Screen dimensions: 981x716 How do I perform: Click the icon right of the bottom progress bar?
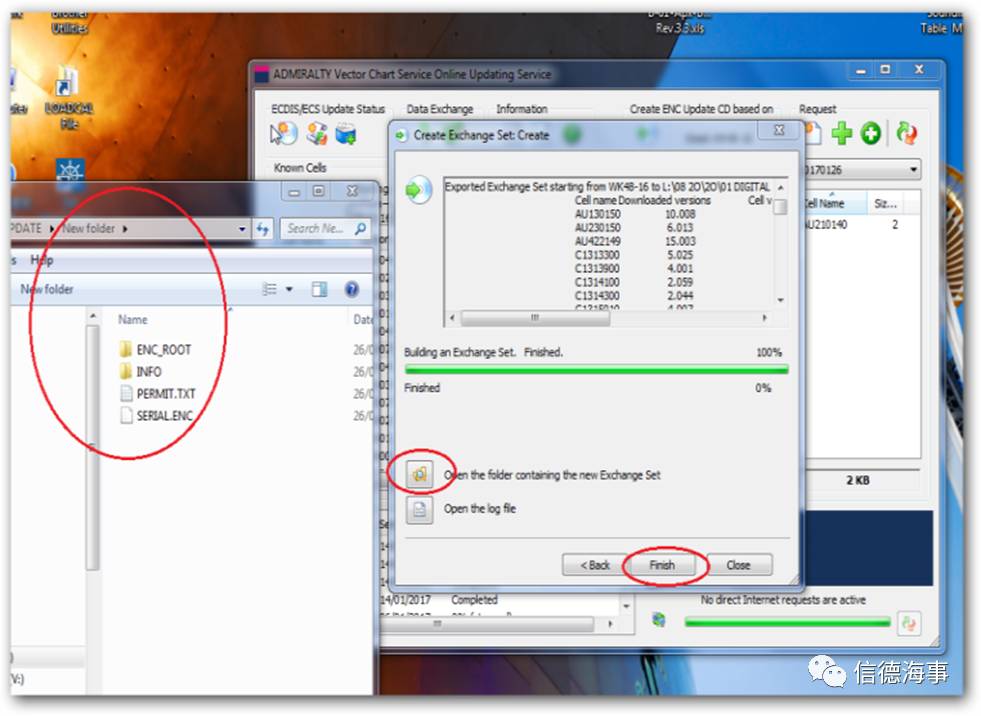[x=909, y=623]
